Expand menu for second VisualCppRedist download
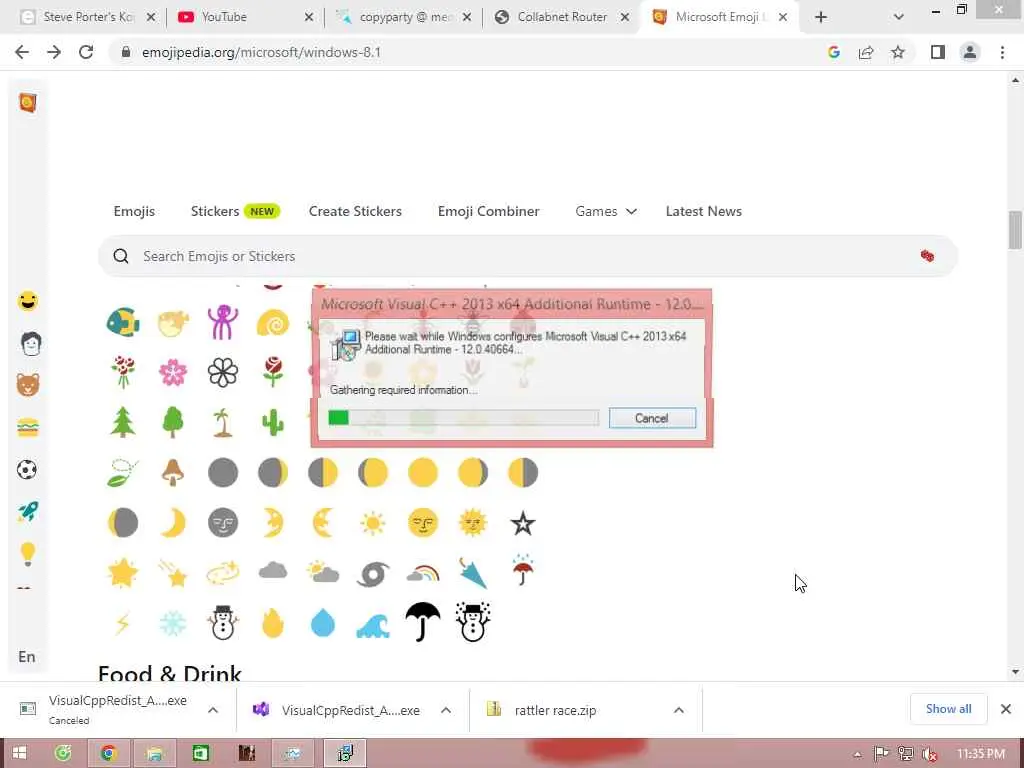The width and height of the screenshot is (1024, 768). pos(446,710)
